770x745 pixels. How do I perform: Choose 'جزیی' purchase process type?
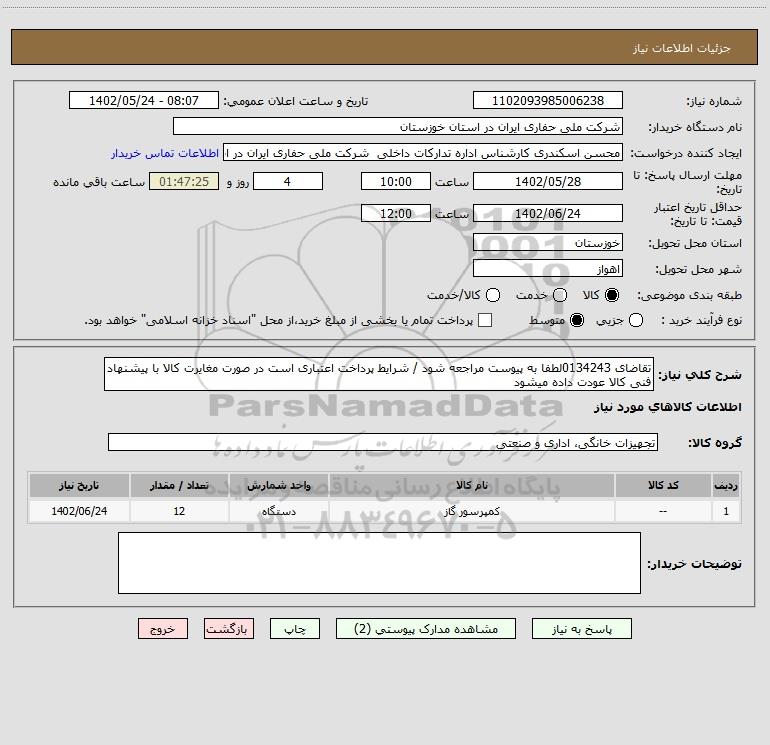point(637,320)
